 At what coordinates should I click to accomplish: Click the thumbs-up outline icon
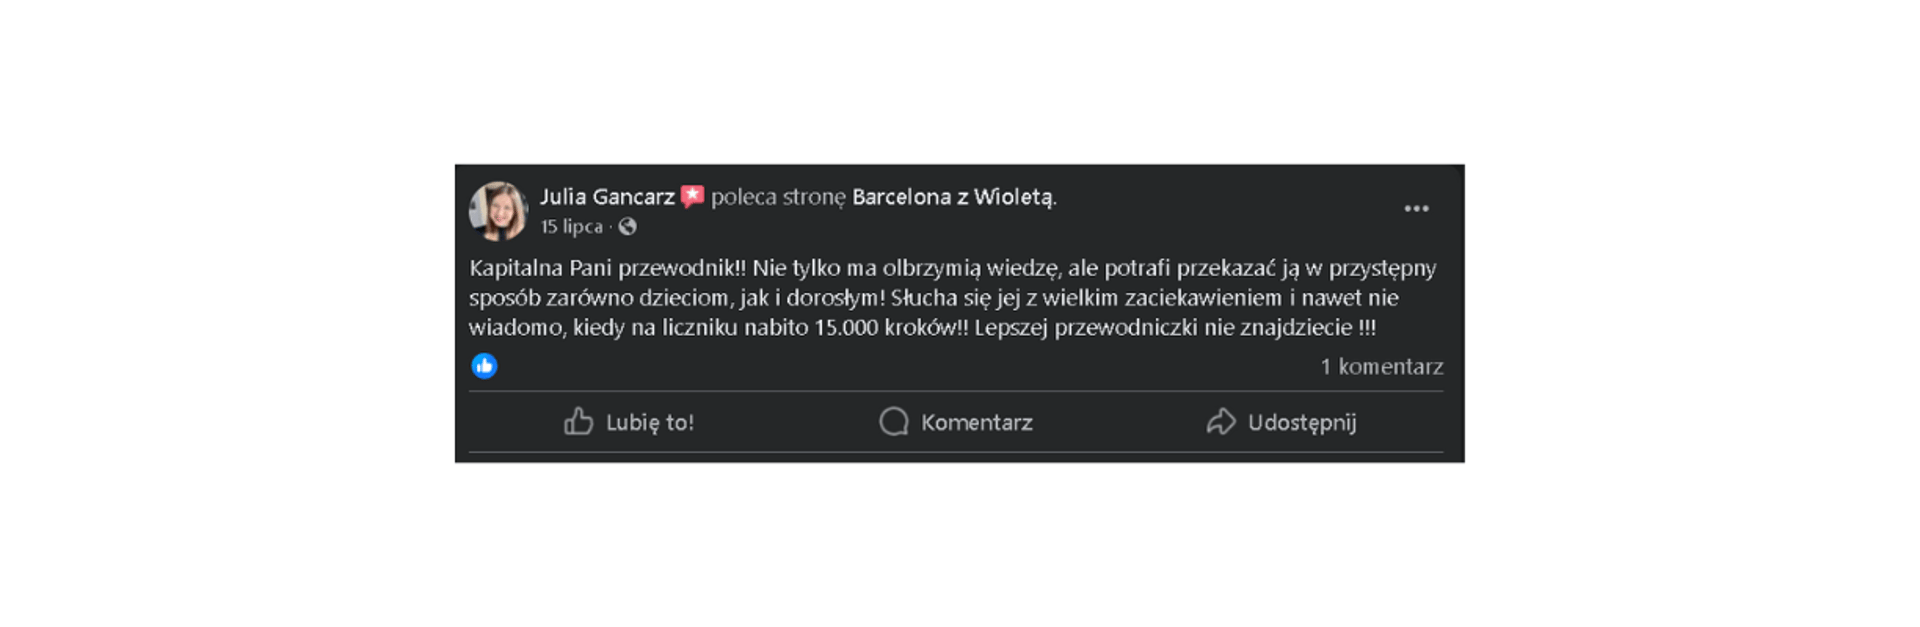coord(578,422)
